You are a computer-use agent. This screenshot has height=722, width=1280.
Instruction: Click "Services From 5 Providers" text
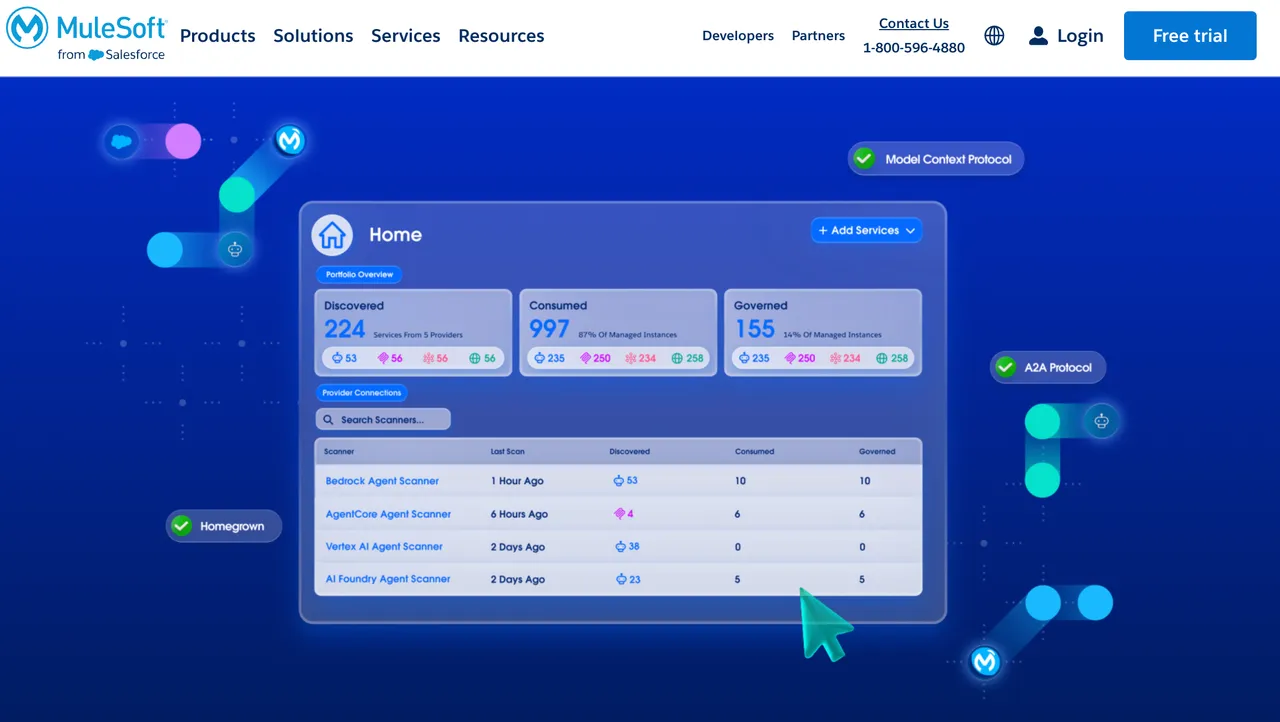click(418, 335)
